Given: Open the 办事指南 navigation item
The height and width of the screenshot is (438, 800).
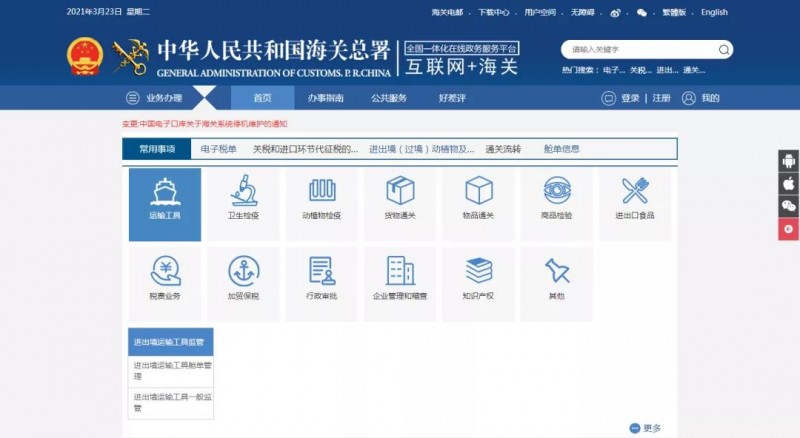Looking at the screenshot, I should 325,98.
